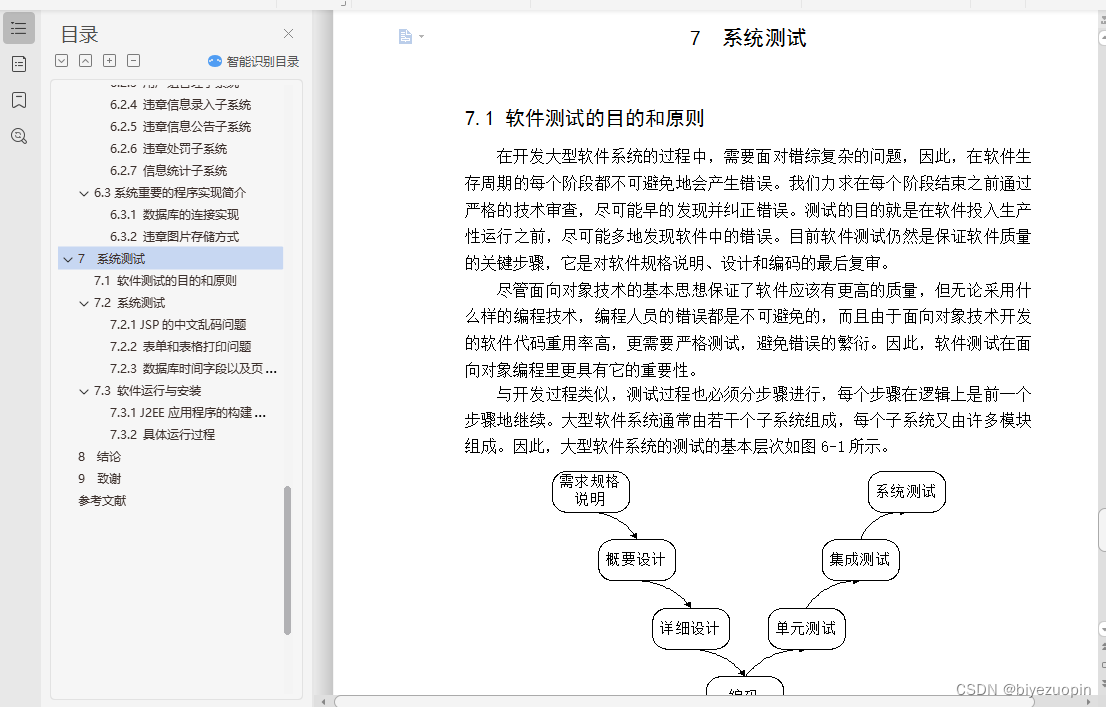
Task: Go to 6.2.5 违章信息公告子系统
Action: [x=181, y=126]
